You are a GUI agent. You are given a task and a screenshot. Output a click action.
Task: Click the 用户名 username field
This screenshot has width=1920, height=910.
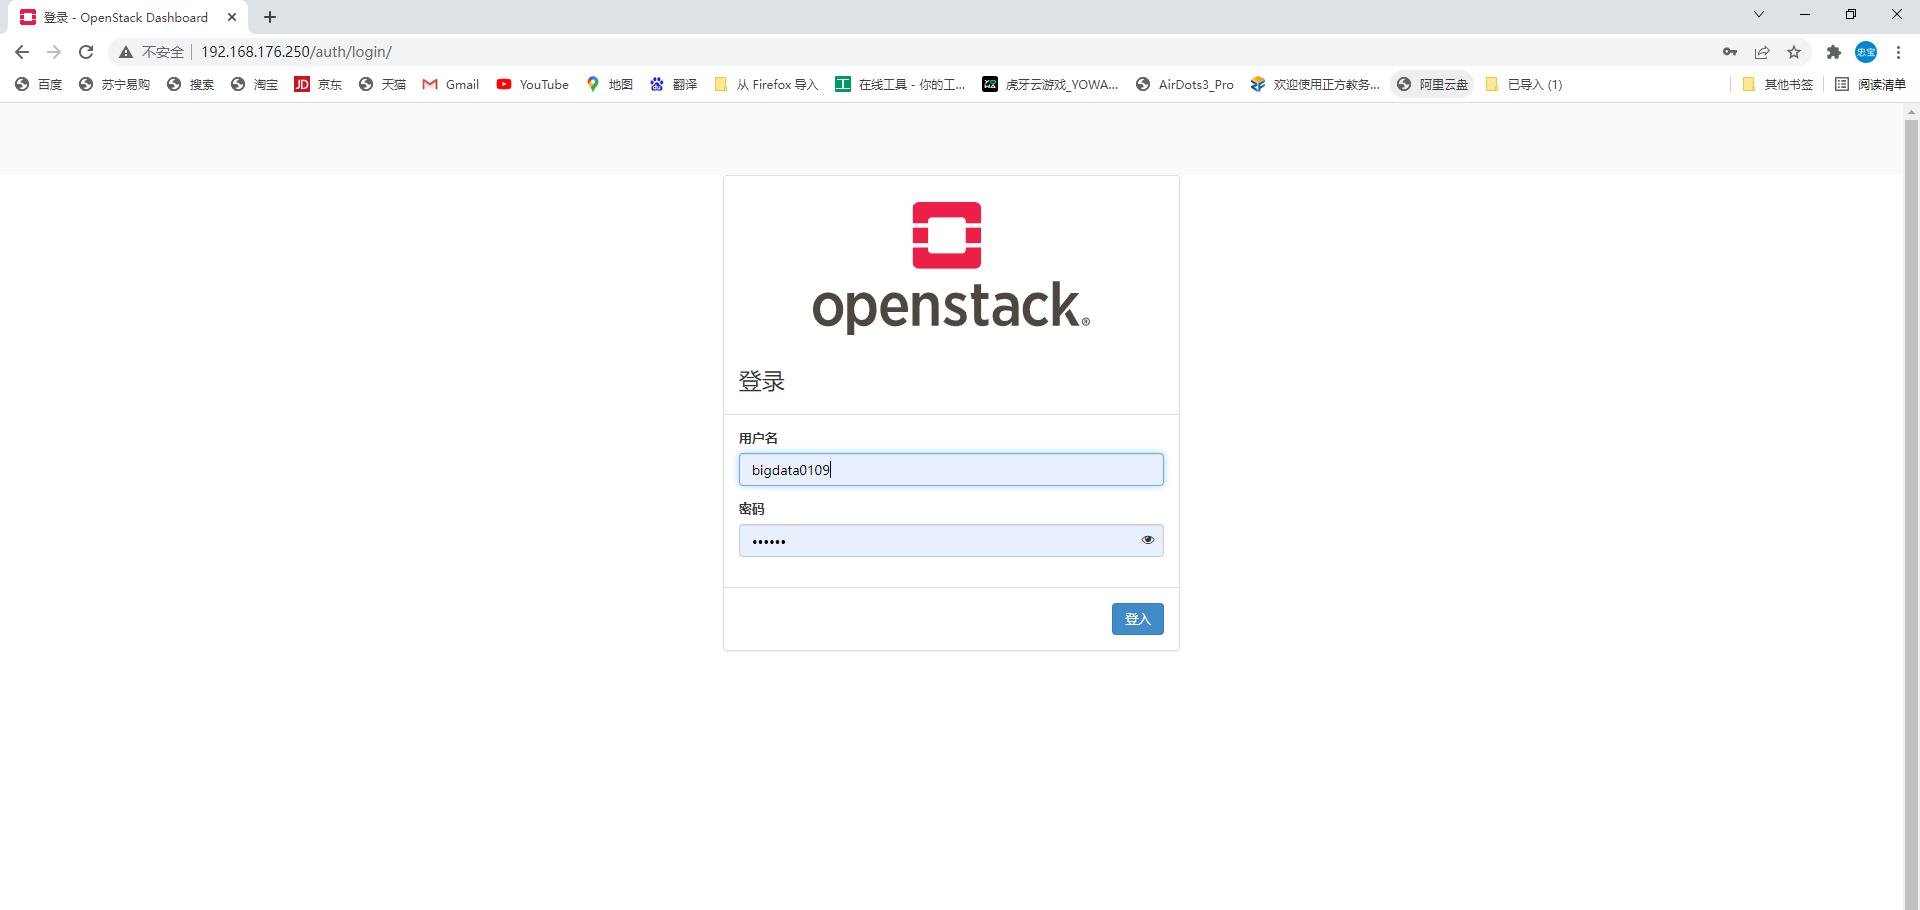[951, 470]
